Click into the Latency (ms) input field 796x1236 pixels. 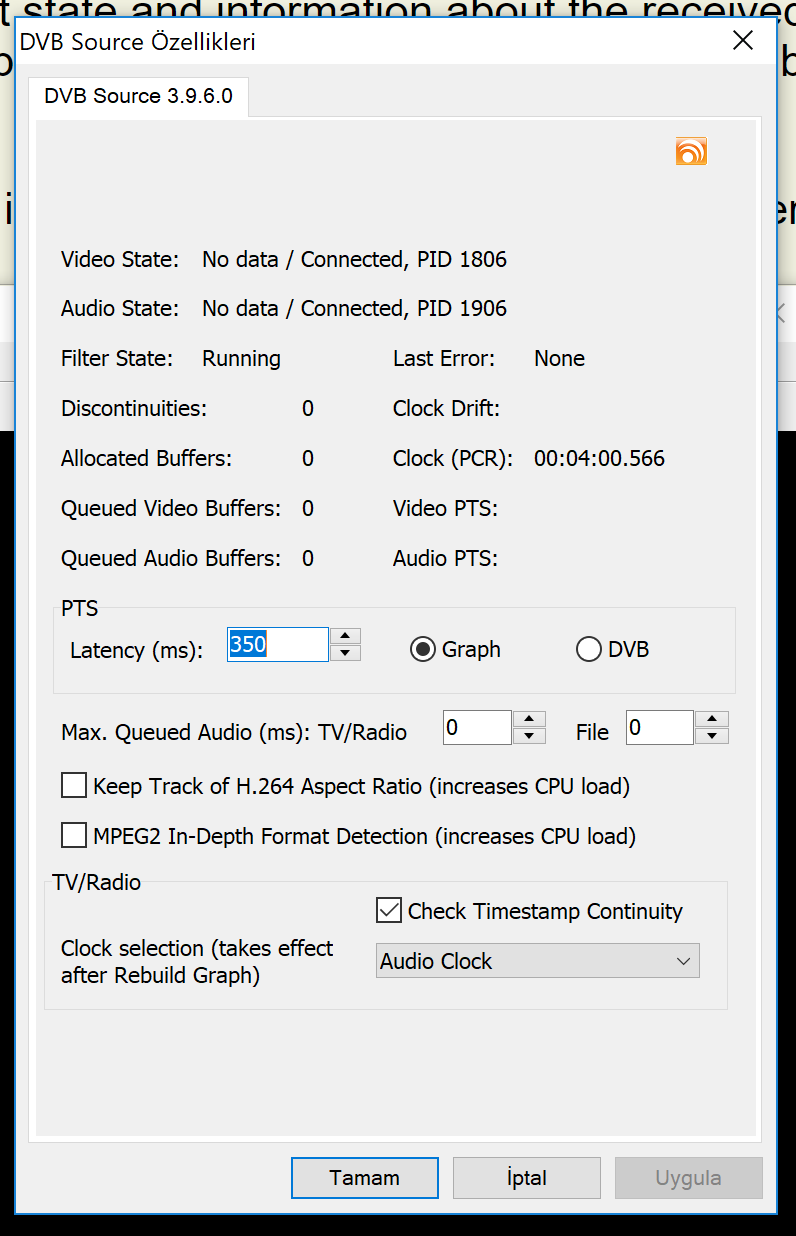(277, 645)
